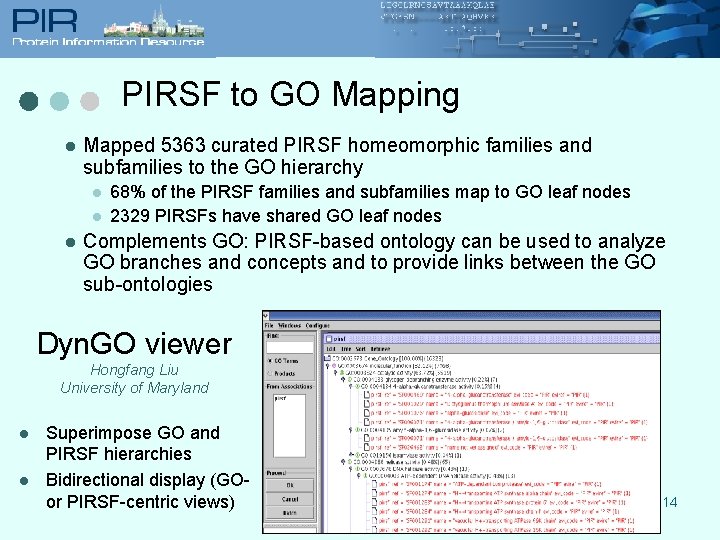Select the isoamylase activity row text

(x=411, y=455)
